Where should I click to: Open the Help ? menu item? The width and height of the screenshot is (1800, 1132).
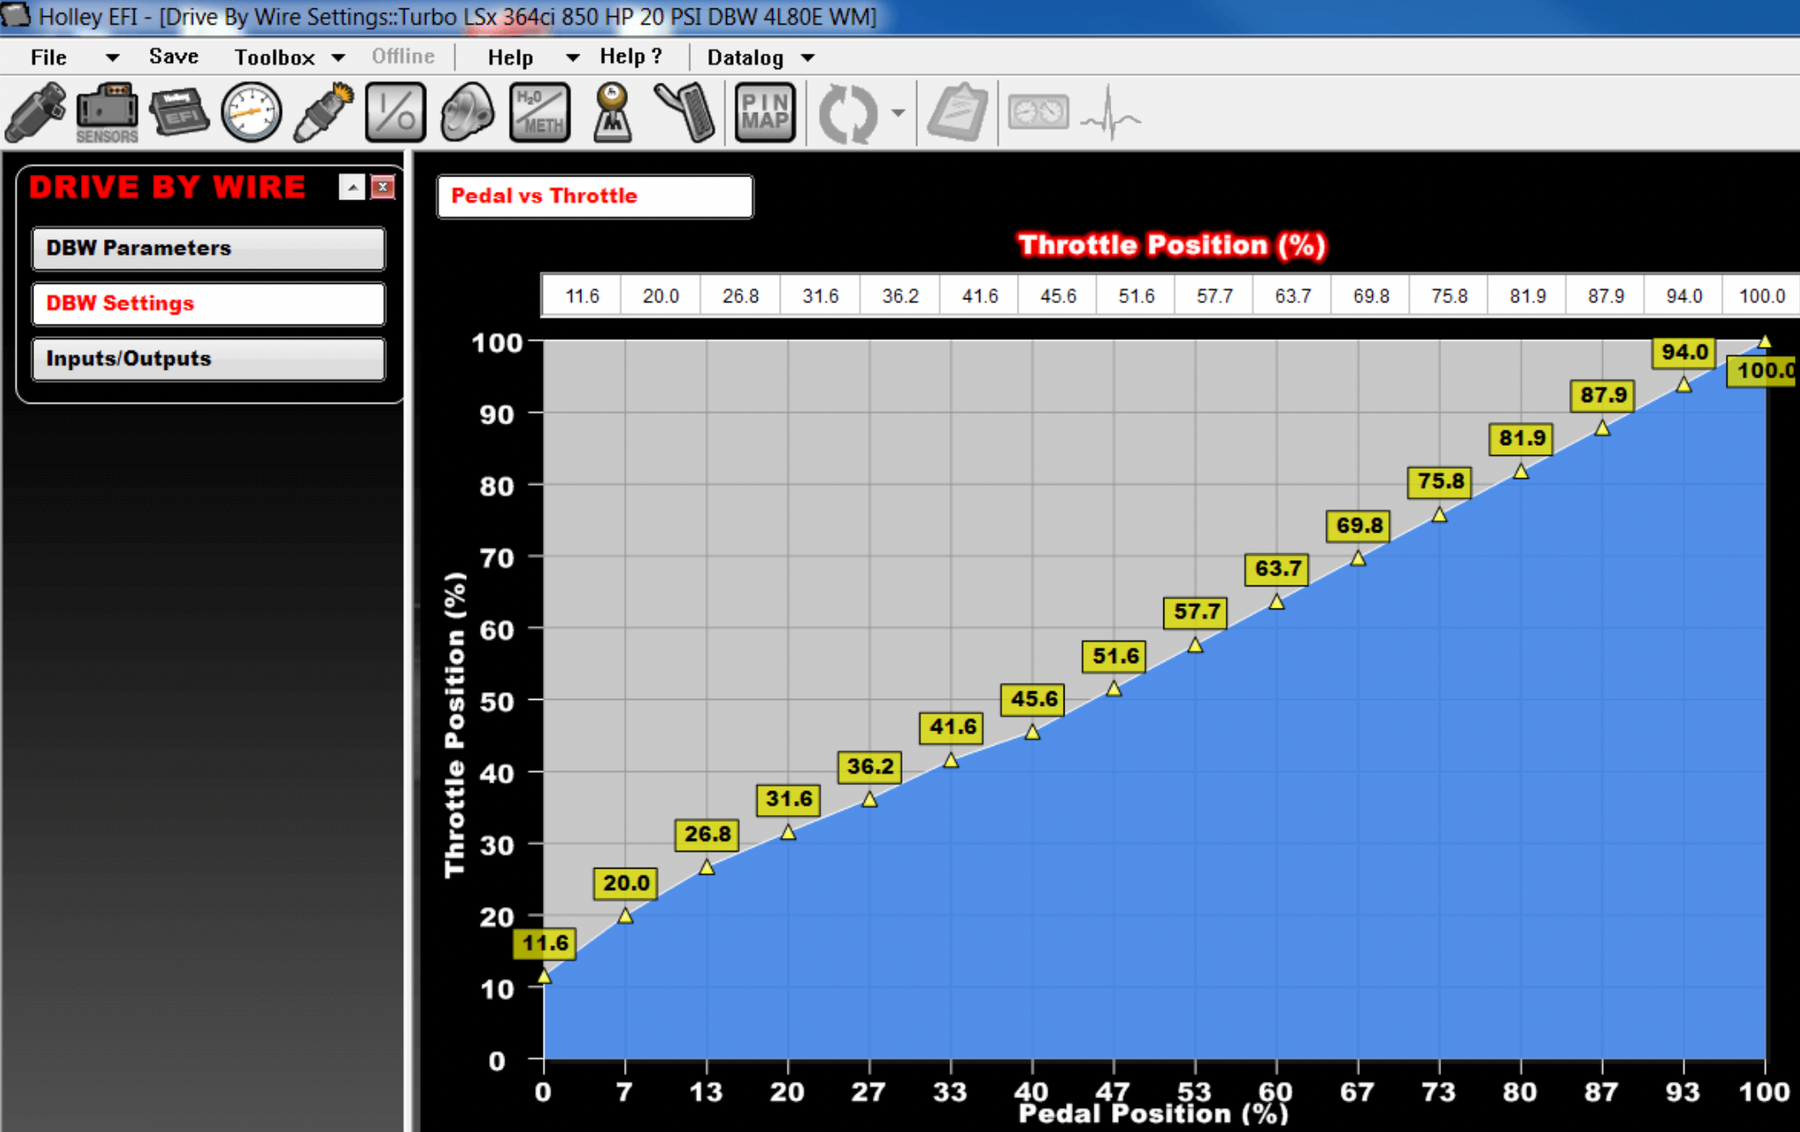coord(630,57)
